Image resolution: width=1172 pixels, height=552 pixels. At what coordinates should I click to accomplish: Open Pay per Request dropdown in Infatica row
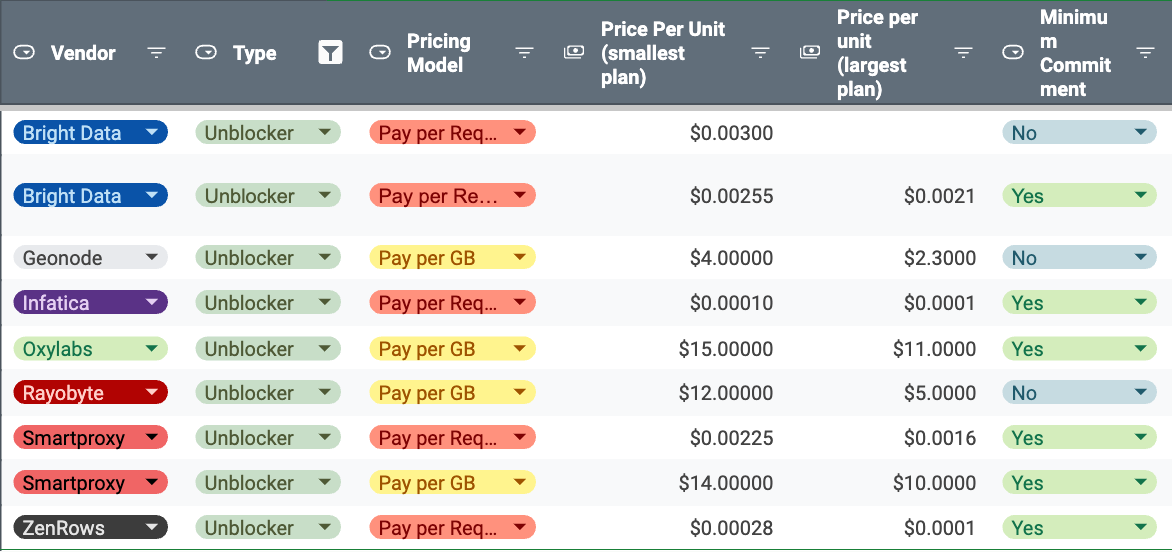pos(452,303)
